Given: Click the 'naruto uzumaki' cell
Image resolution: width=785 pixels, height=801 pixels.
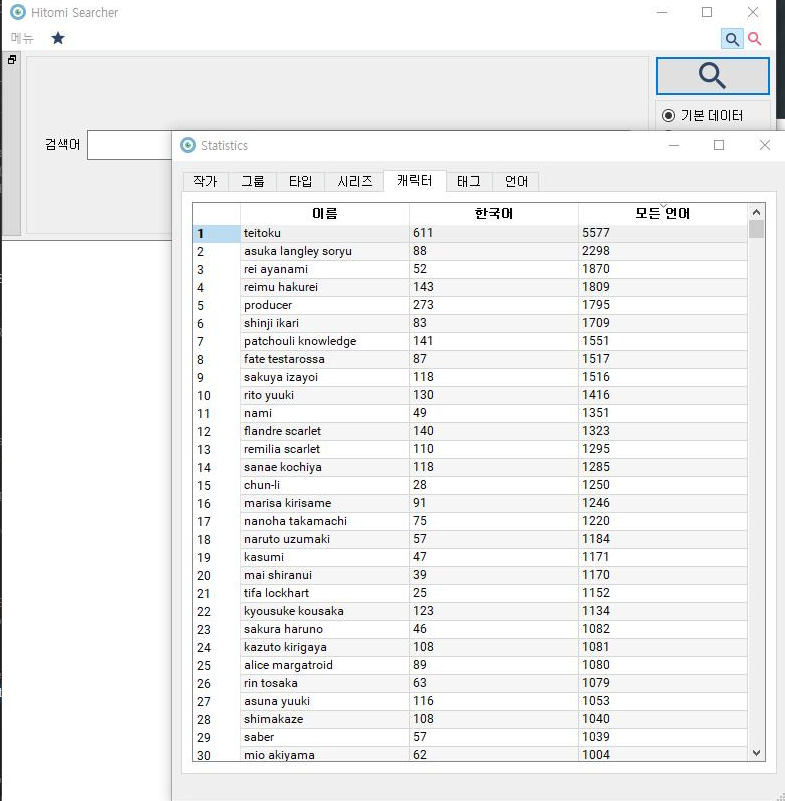Looking at the screenshot, I should coord(325,539).
